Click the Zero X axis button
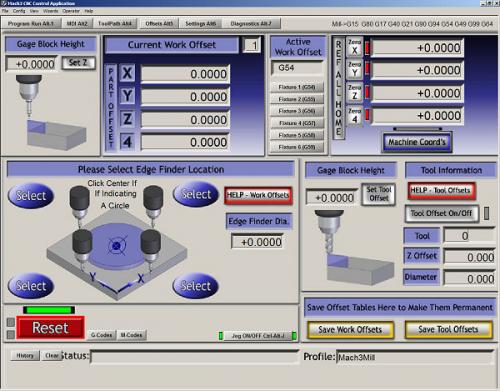 354,47
